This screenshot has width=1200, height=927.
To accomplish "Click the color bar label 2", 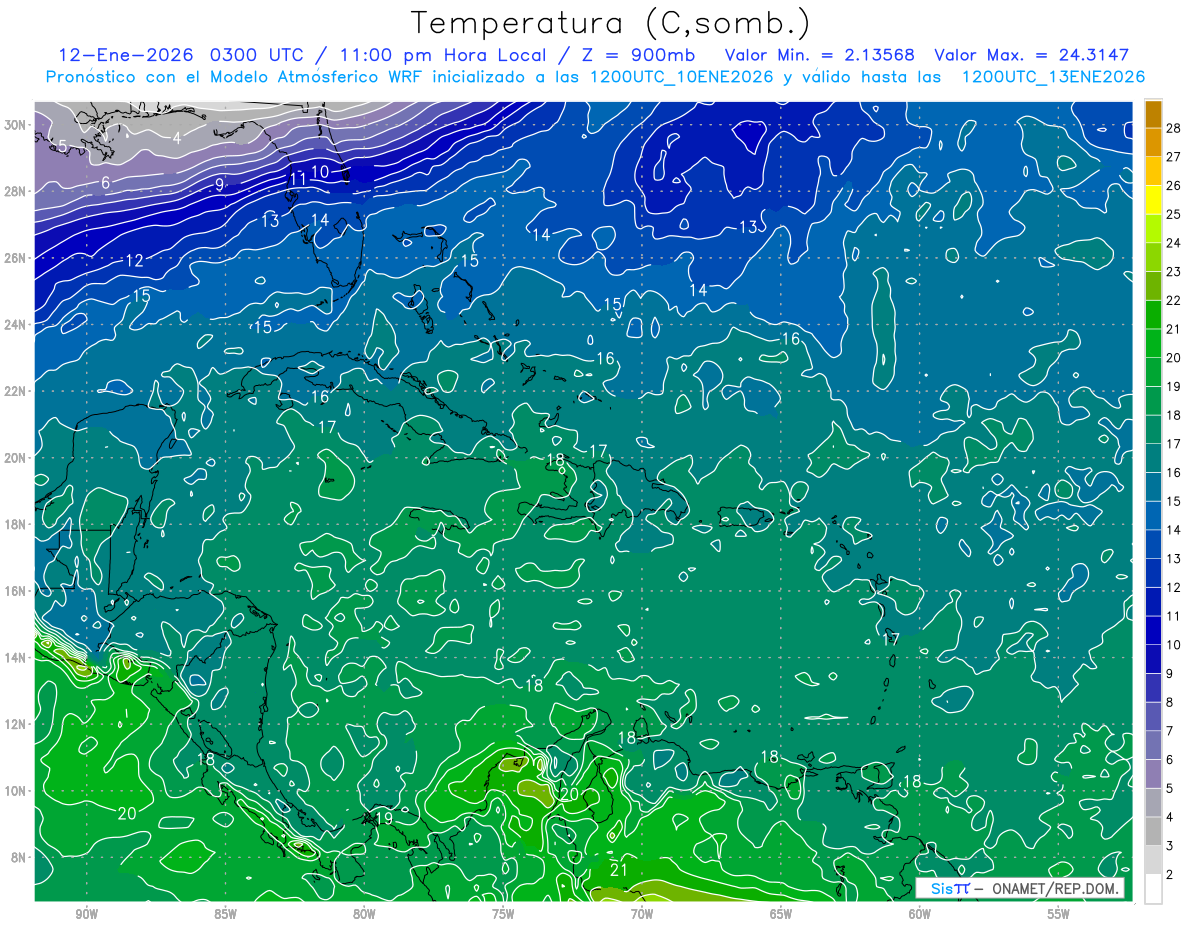I will (1169, 874).
